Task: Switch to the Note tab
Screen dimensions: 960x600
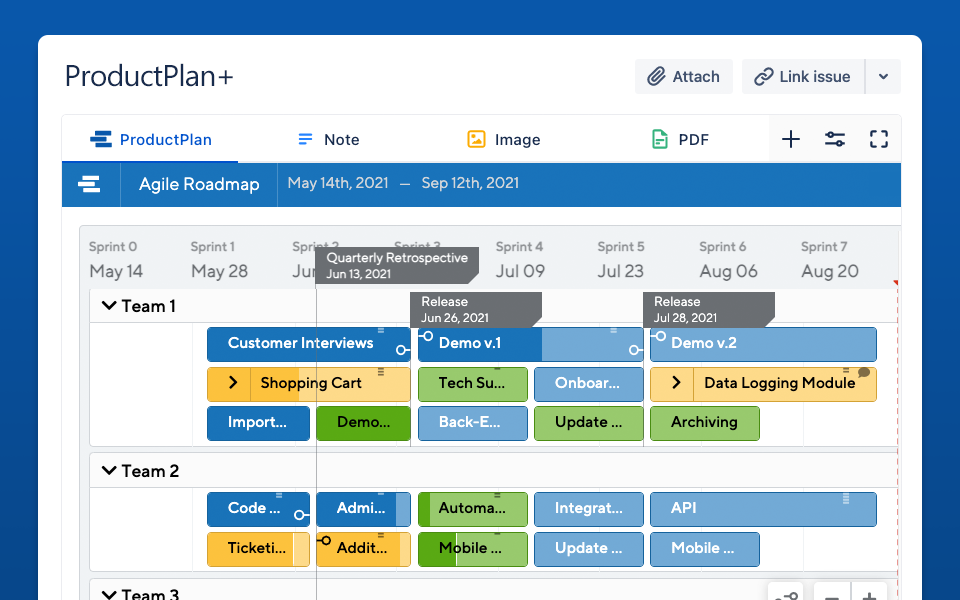Action: pos(329,140)
